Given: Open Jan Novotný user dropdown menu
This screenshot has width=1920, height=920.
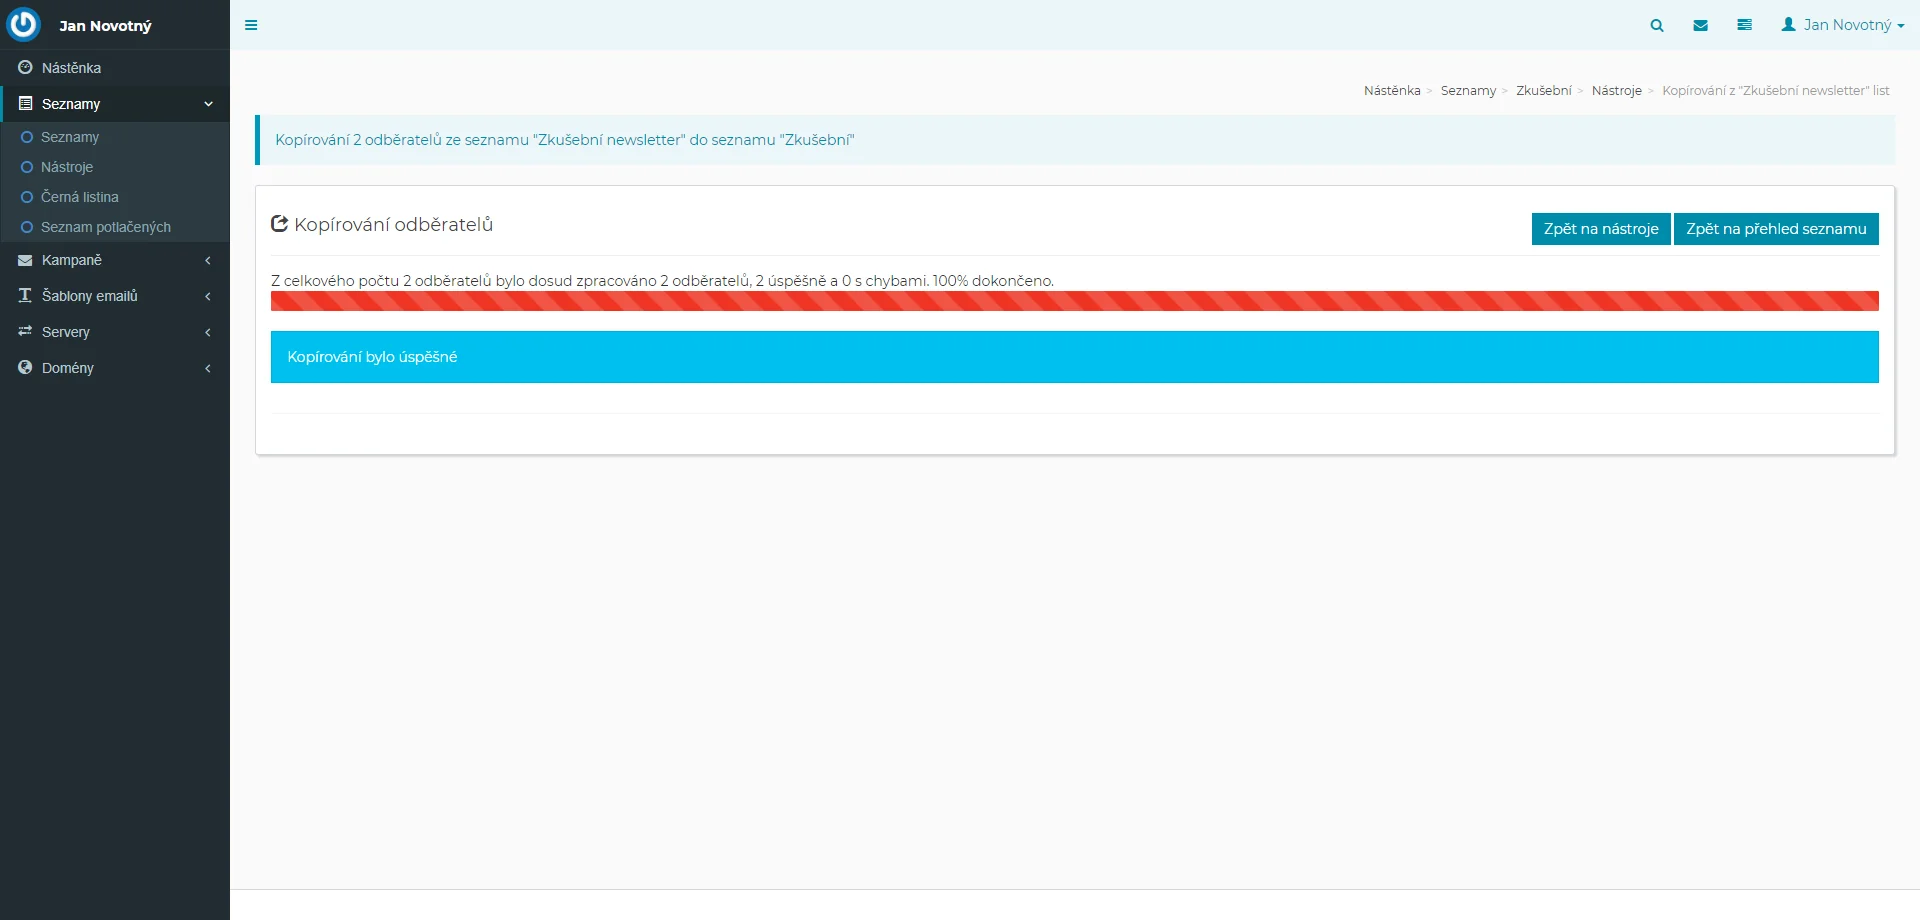Looking at the screenshot, I should pos(1842,25).
